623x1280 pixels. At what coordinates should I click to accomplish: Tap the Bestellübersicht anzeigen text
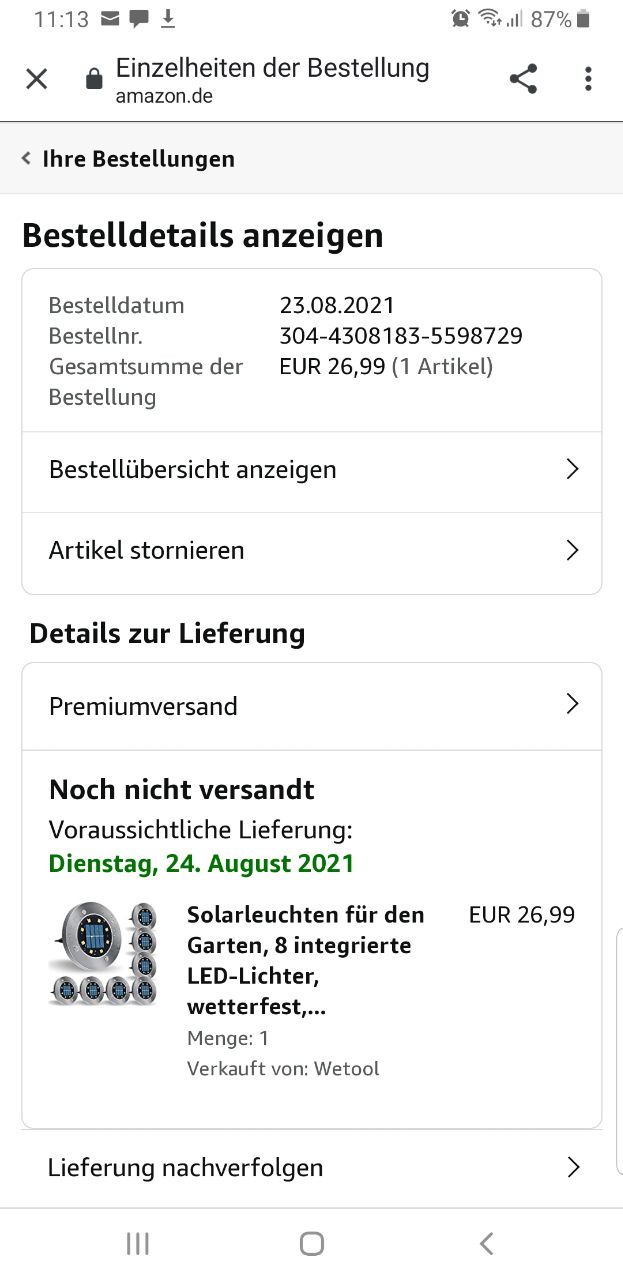pos(193,469)
